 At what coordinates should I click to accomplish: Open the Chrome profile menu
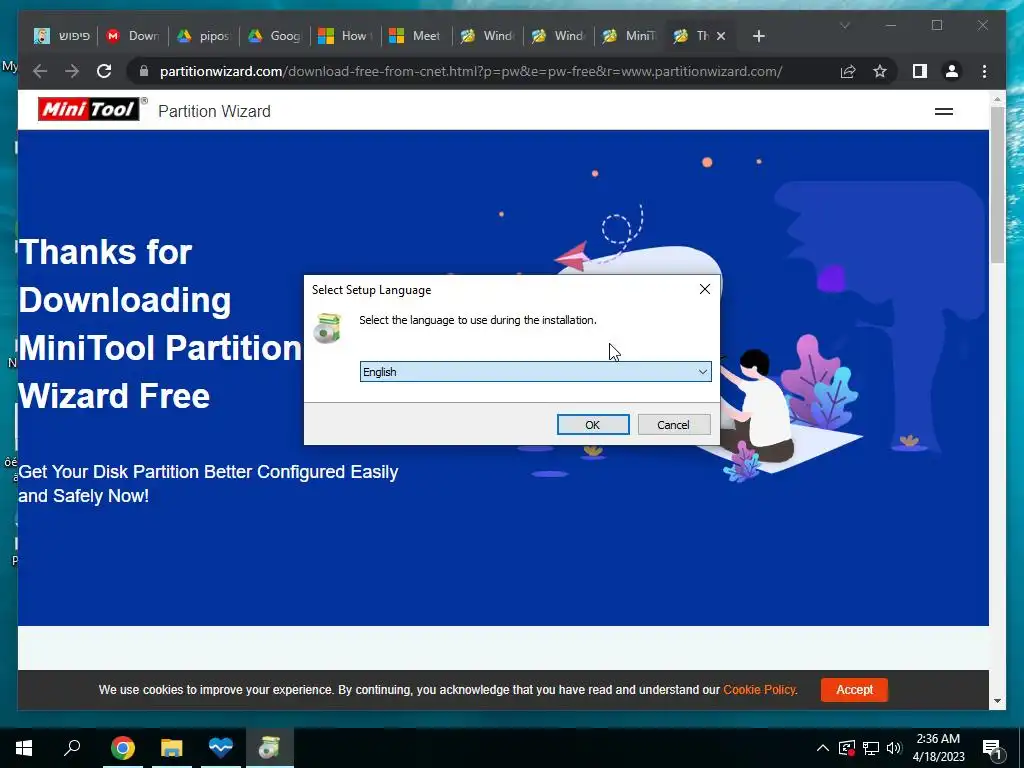952,71
